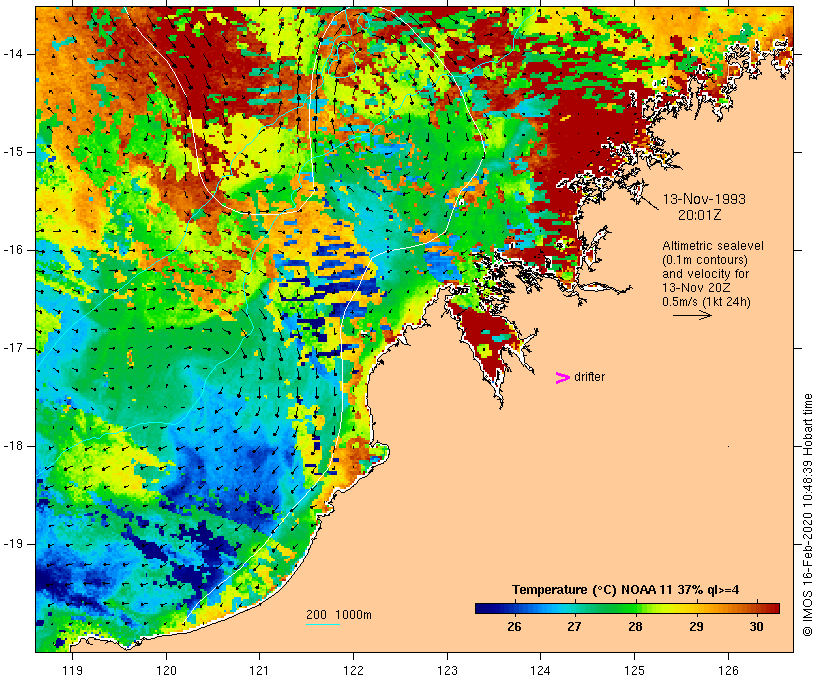Click the longitude axis label 123
Image resolution: width=820 pixels, height=680 pixels.
coord(447,670)
